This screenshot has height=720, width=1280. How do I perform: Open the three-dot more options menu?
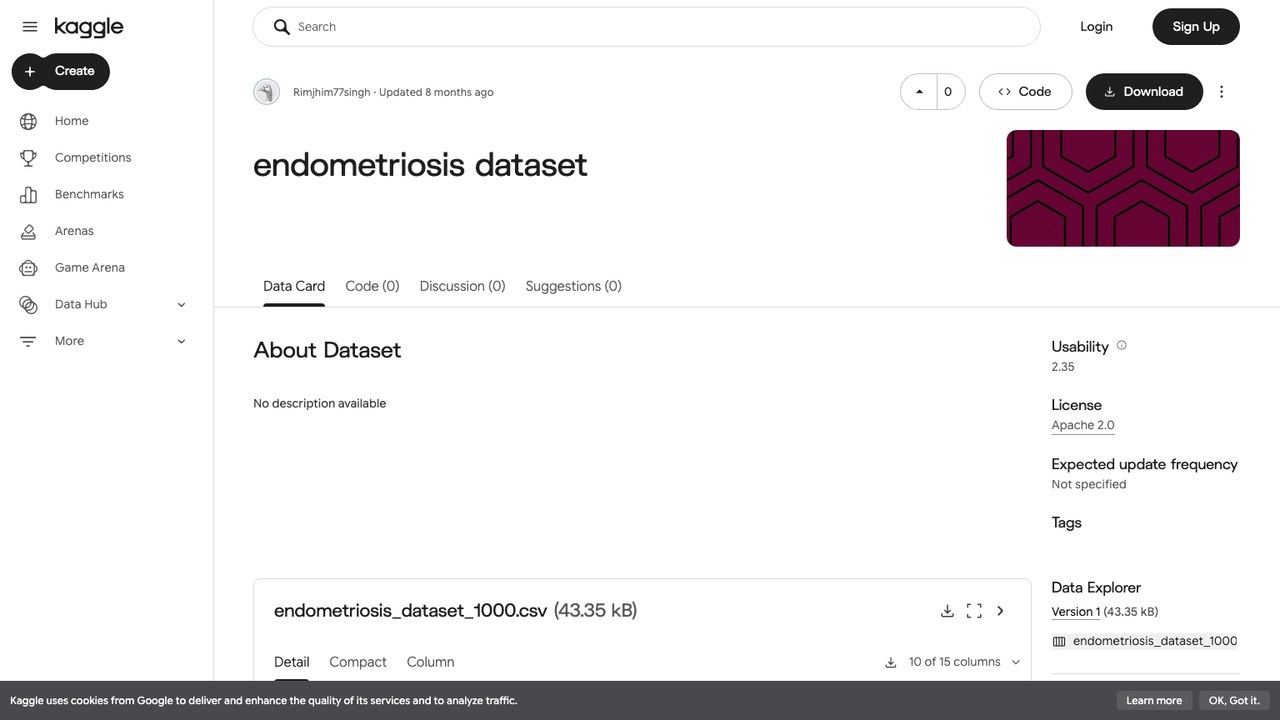1221,92
